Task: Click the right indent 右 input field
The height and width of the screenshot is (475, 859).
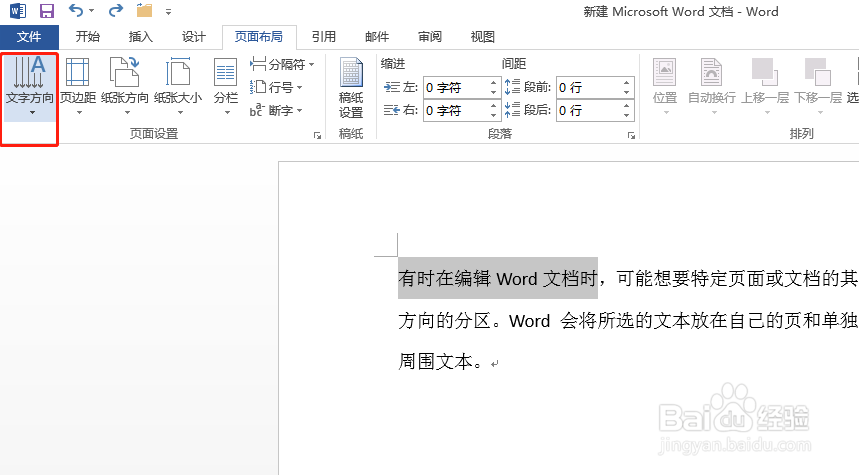Action: (455, 110)
